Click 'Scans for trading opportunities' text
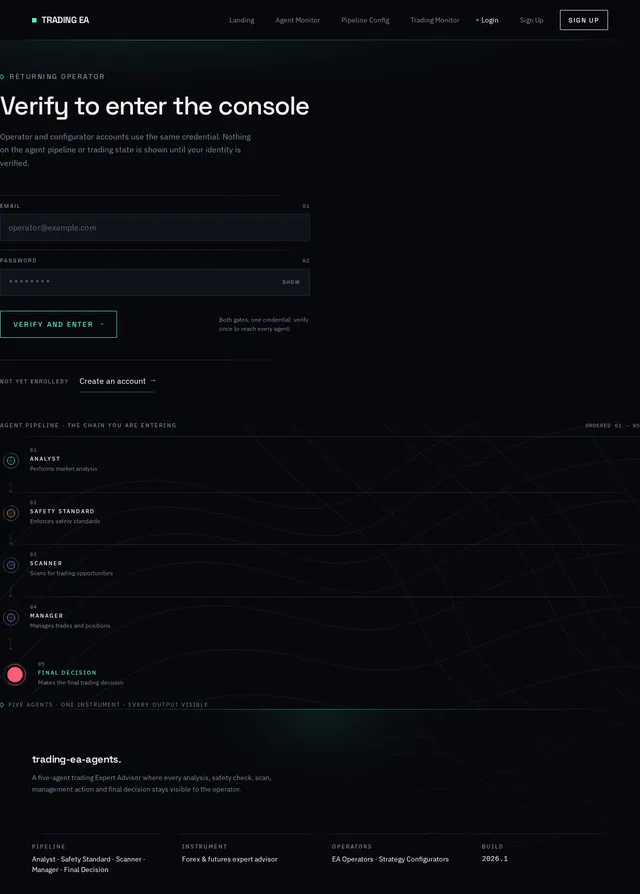 (71, 573)
